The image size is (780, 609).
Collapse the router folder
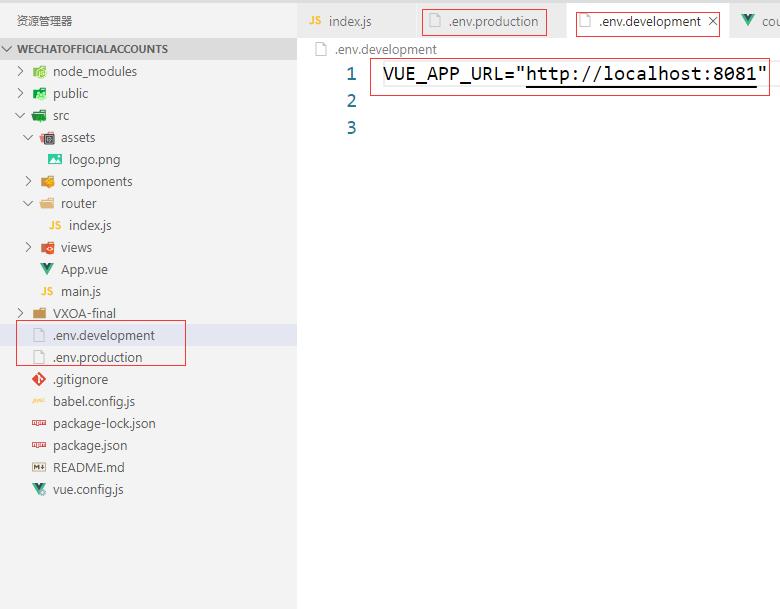[29, 204]
